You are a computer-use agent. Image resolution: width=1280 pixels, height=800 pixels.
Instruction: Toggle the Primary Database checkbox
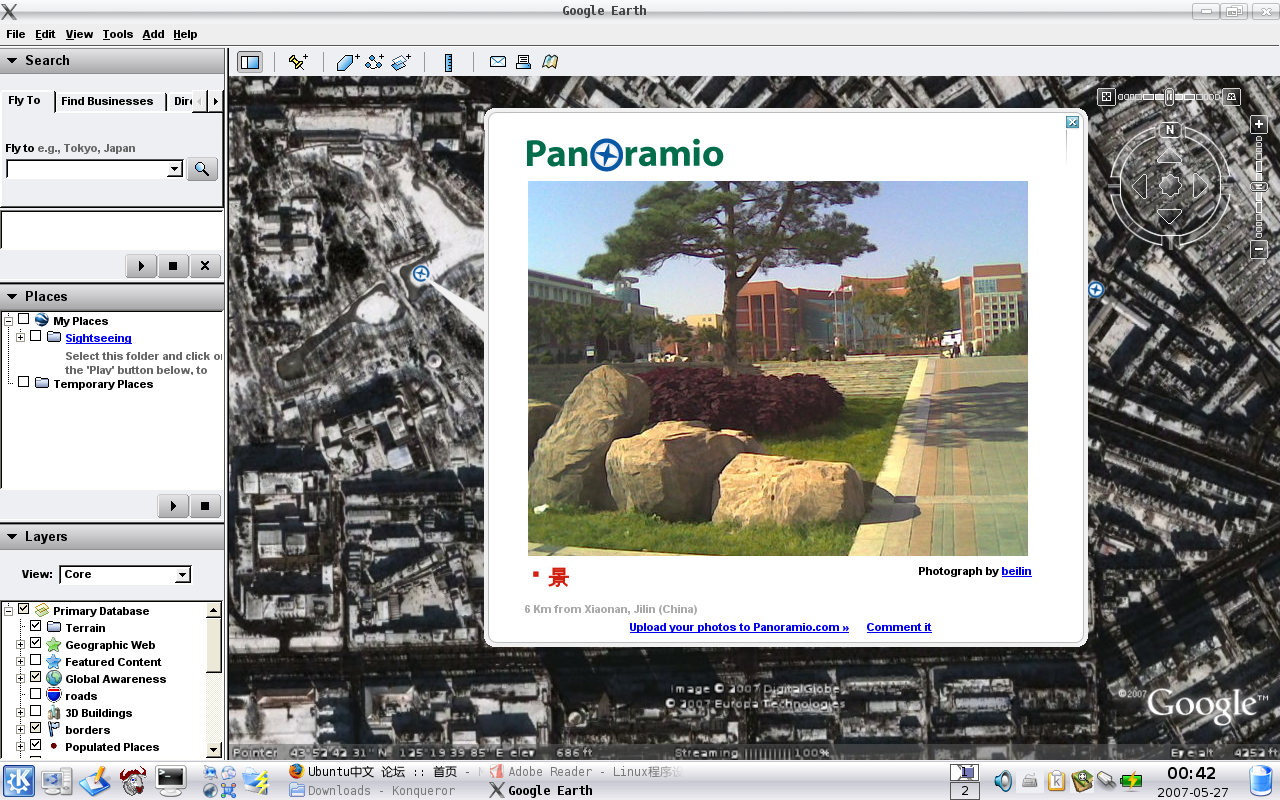(24, 609)
